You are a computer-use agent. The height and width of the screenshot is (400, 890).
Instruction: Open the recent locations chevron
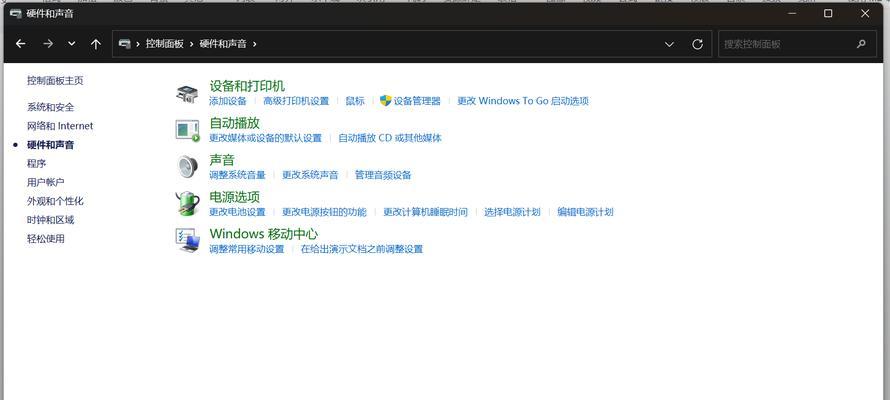pyautogui.click(x=72, y=44)
